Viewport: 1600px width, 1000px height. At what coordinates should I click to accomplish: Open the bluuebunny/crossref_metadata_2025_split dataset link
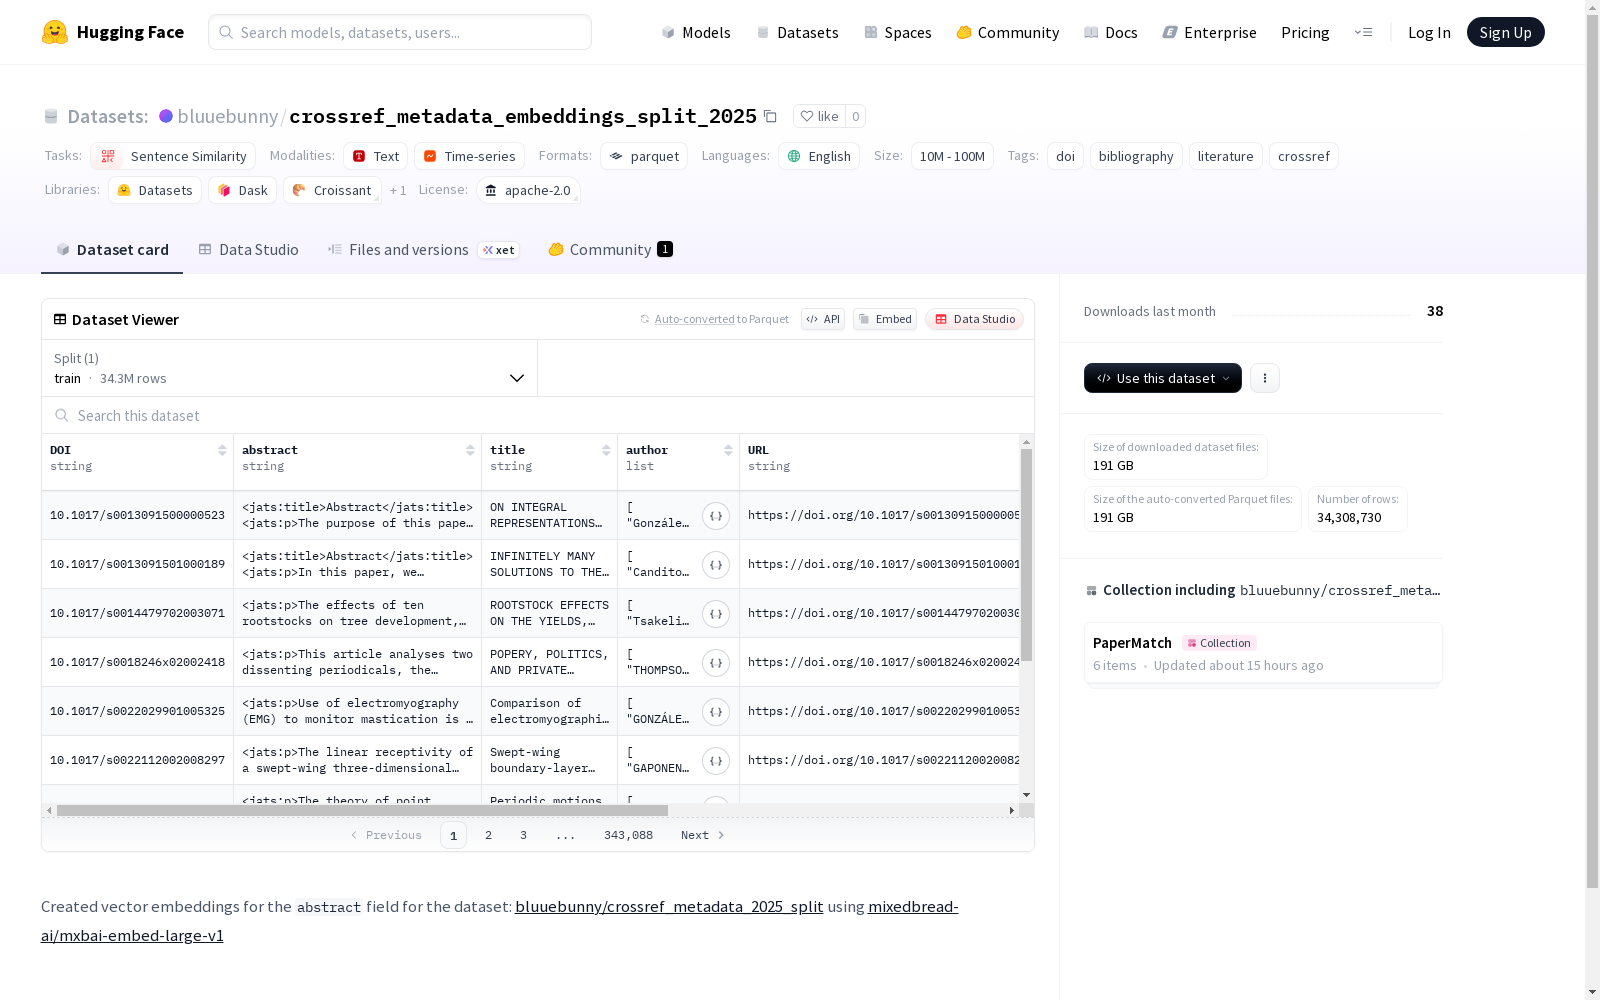coord(669,907)
